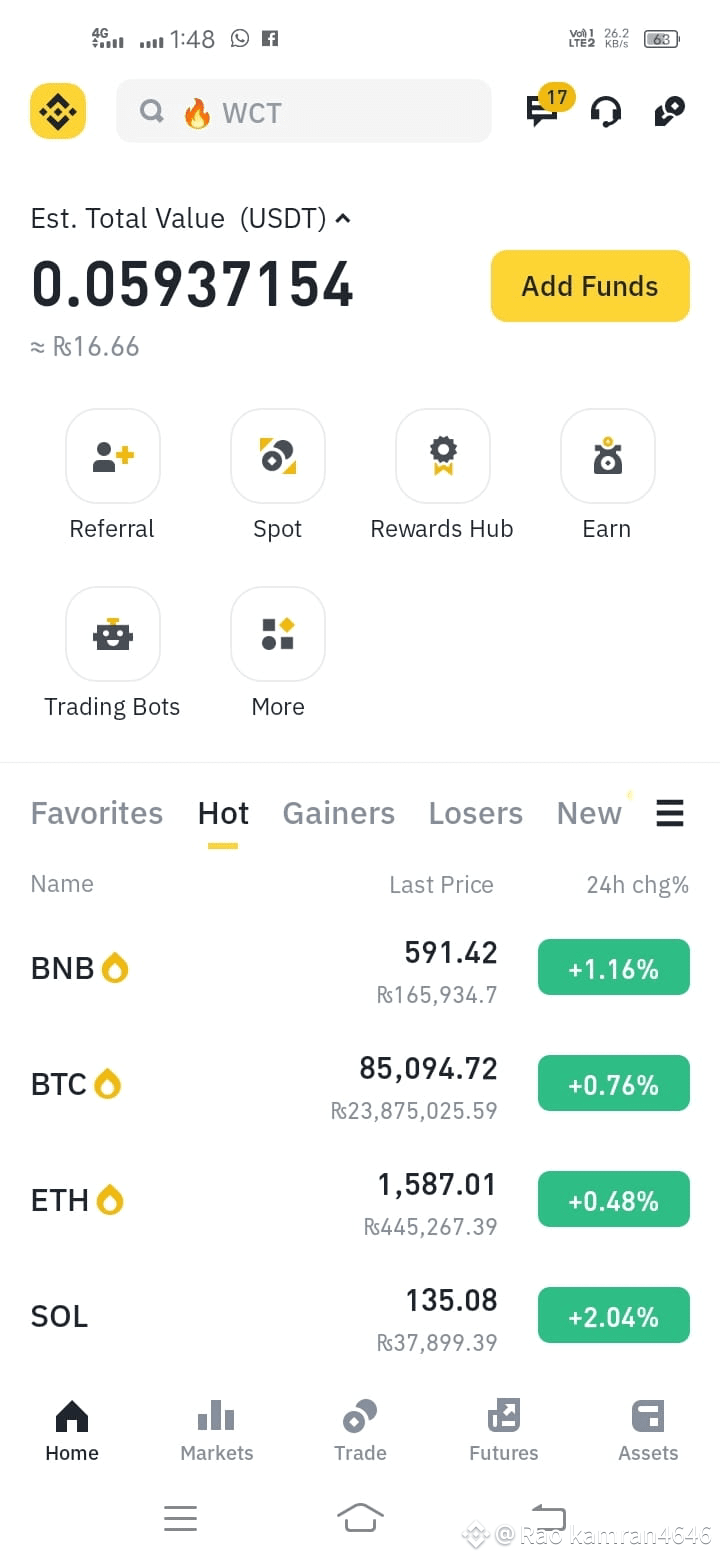
Task: Open the BTC market row
Action: (x=360, y=1084)
